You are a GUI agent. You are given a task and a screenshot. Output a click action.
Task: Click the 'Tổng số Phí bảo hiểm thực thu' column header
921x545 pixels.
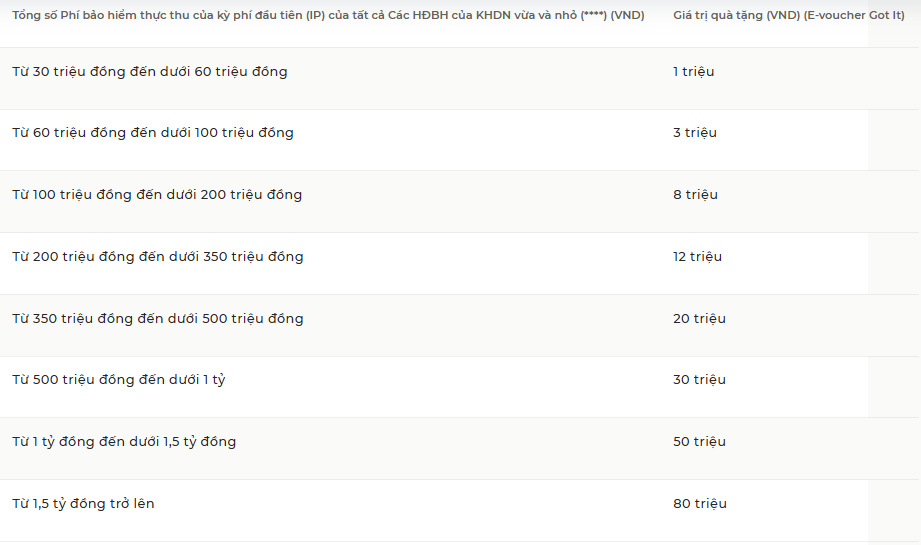click(x=328, y=15)
